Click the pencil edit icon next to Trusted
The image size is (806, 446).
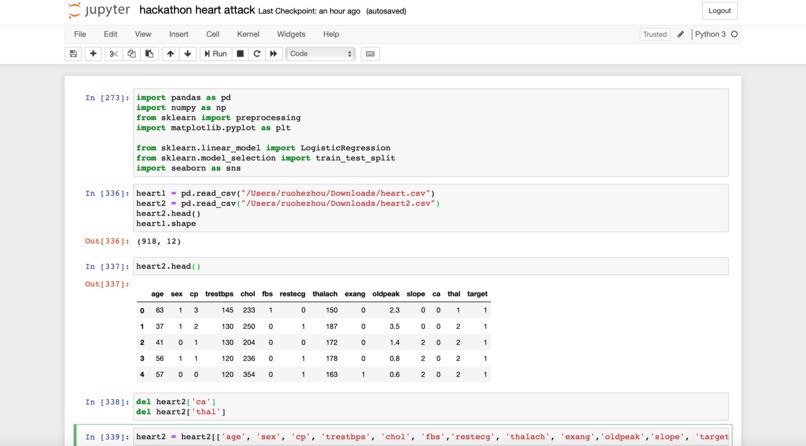click(681, 34)
